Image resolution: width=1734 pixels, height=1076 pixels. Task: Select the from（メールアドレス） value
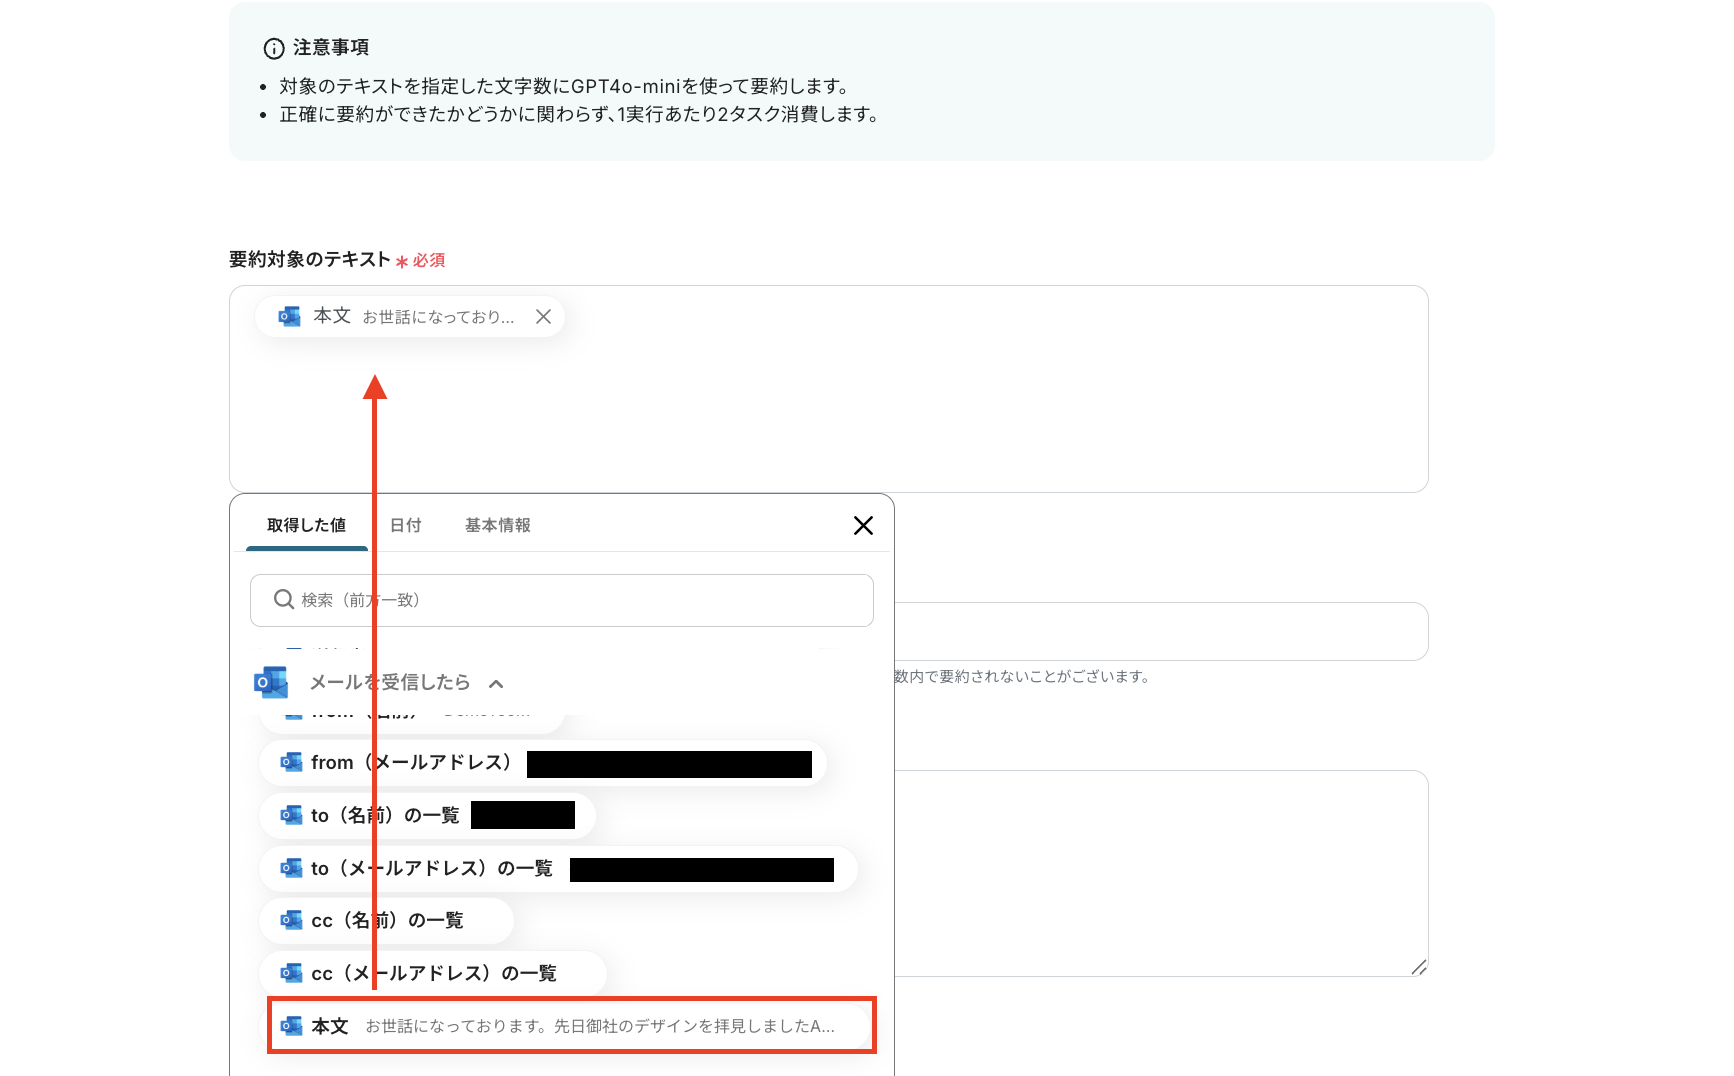(543, 763)
